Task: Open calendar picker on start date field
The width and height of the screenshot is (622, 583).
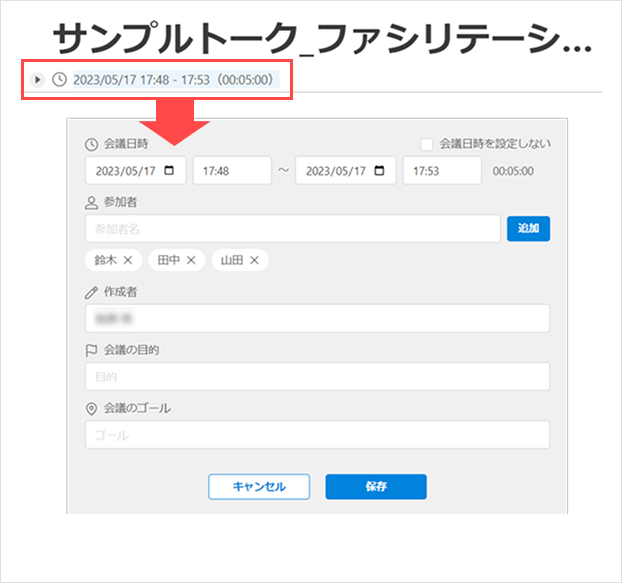Action: pos(170,170)
